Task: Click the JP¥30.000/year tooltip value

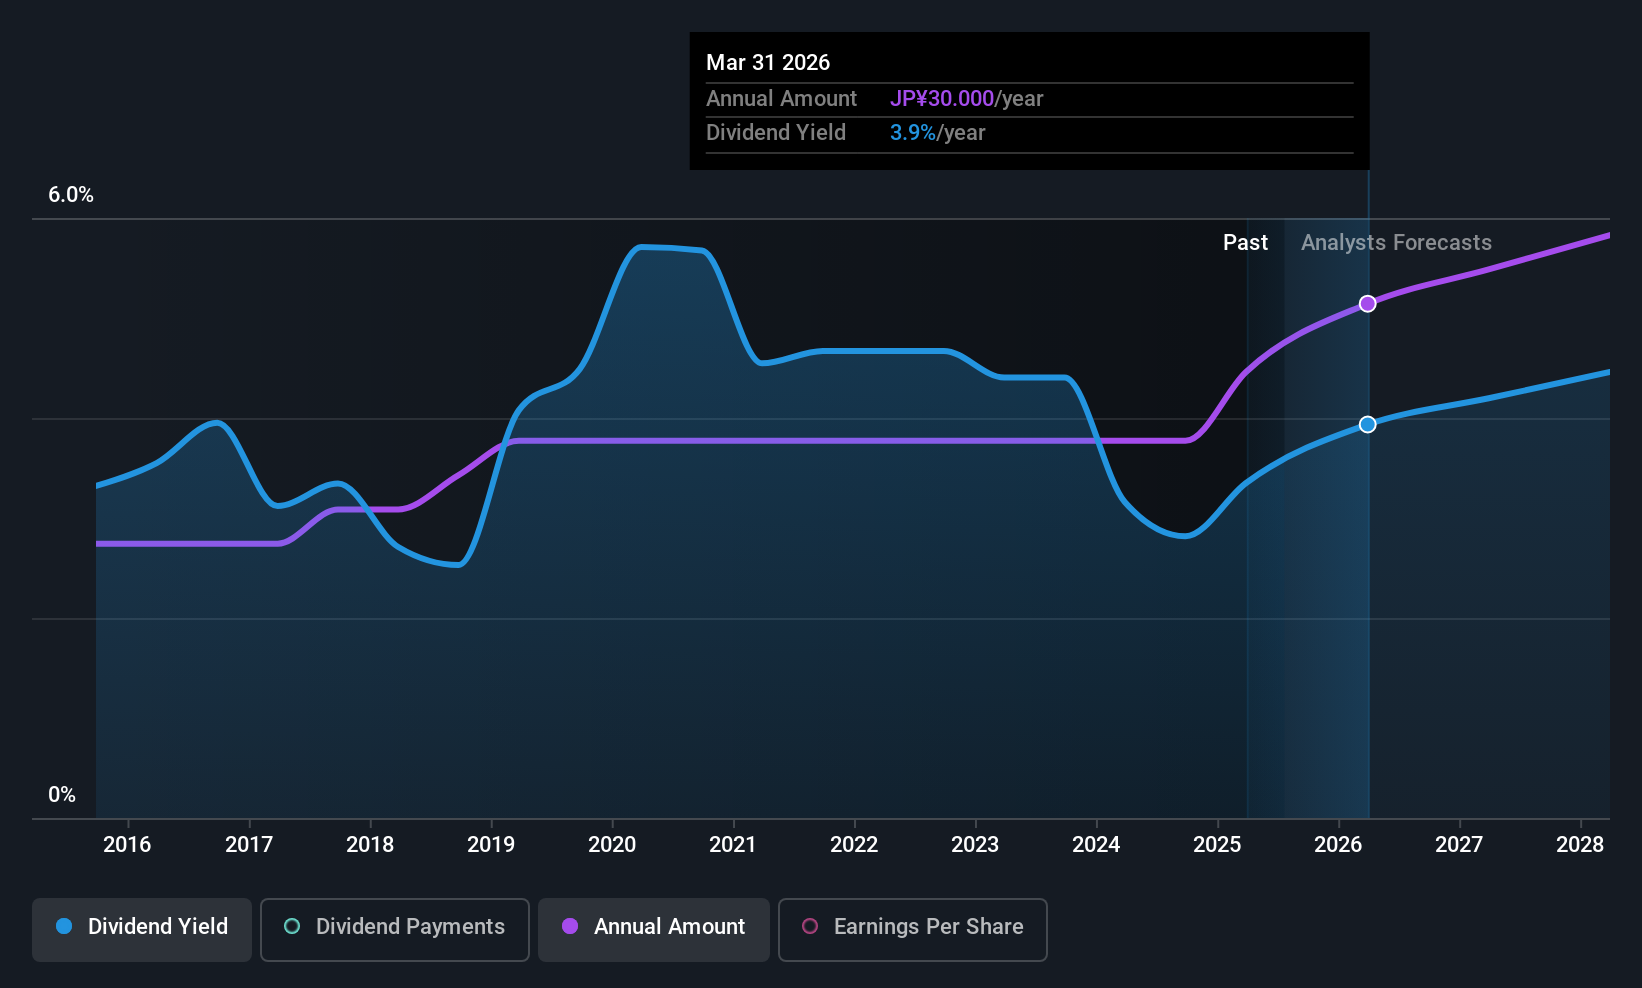Action: (966, 99)
